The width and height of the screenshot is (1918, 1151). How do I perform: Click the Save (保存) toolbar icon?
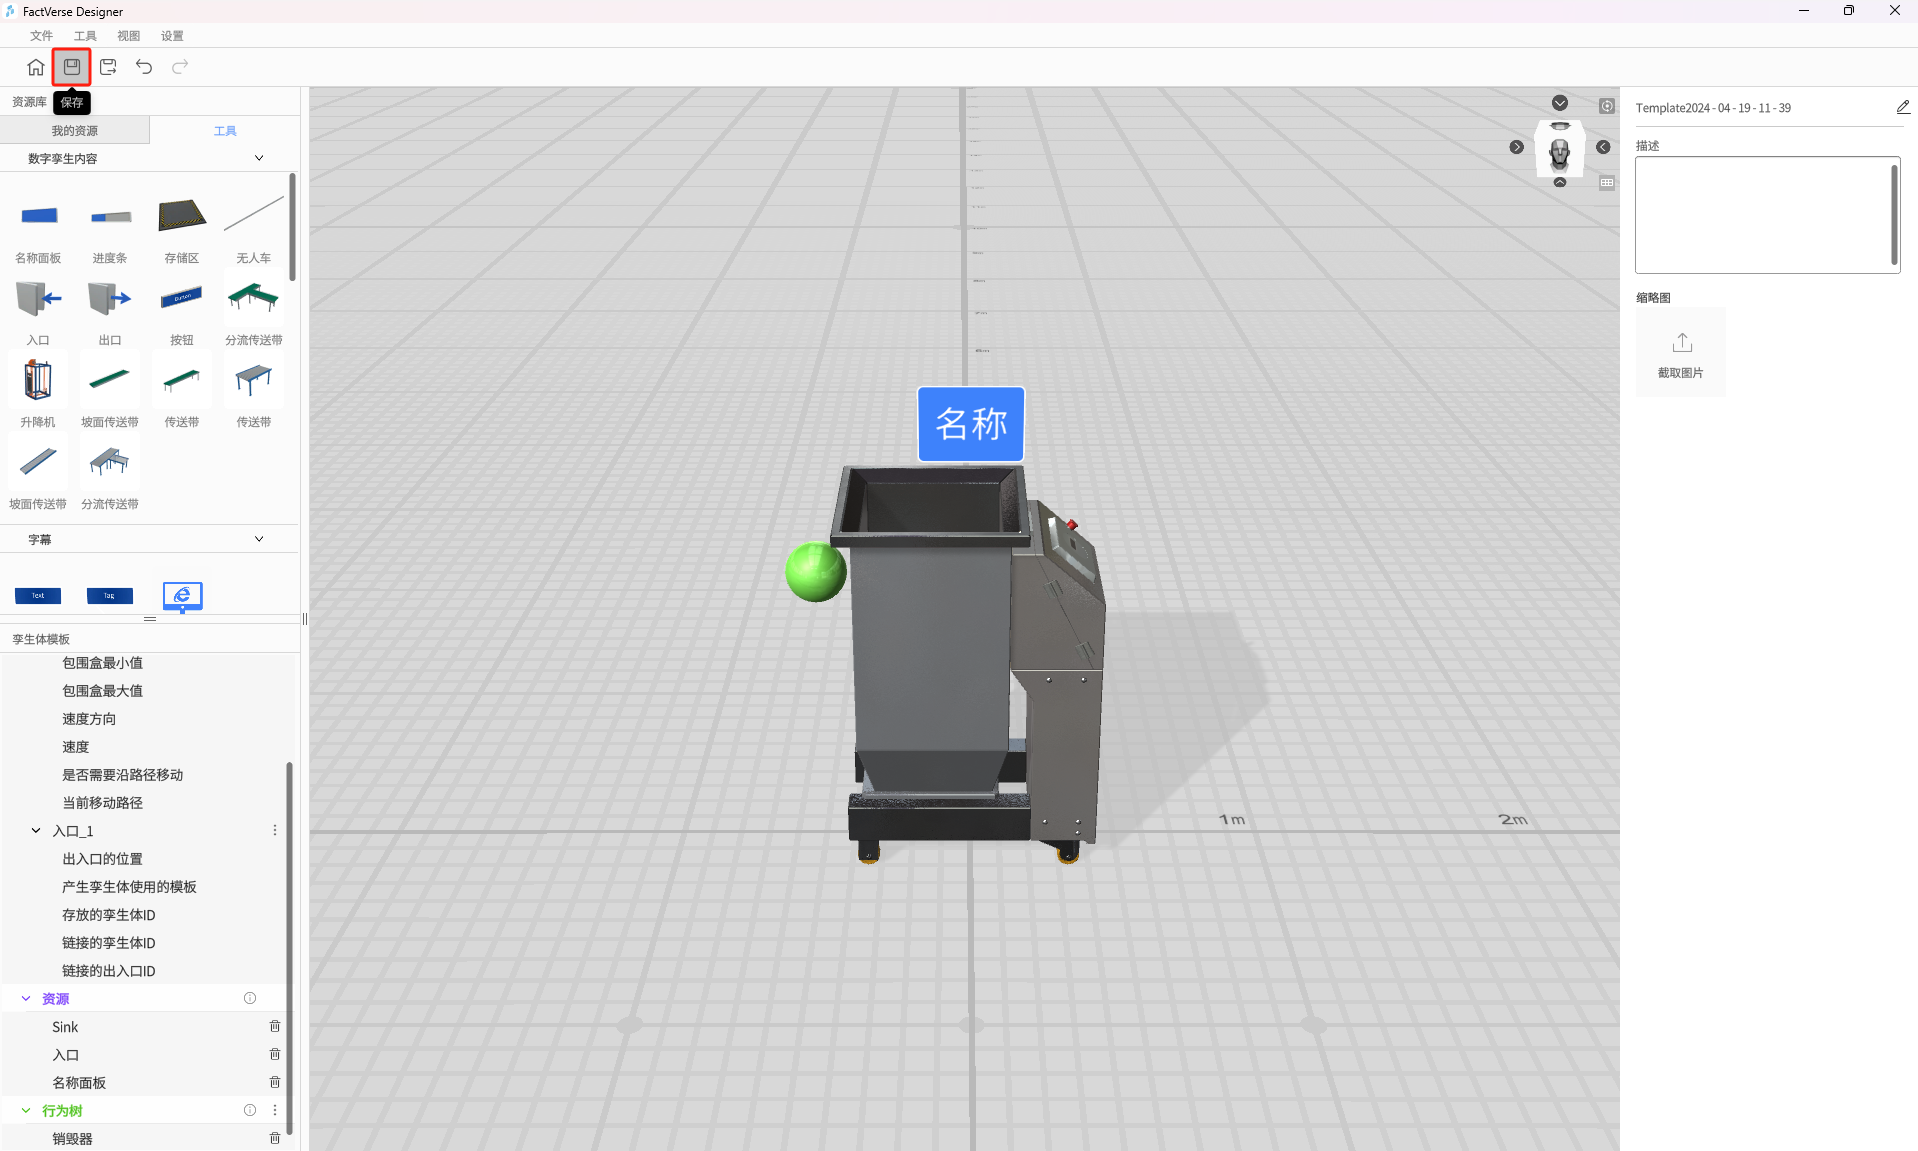[72, 67]
